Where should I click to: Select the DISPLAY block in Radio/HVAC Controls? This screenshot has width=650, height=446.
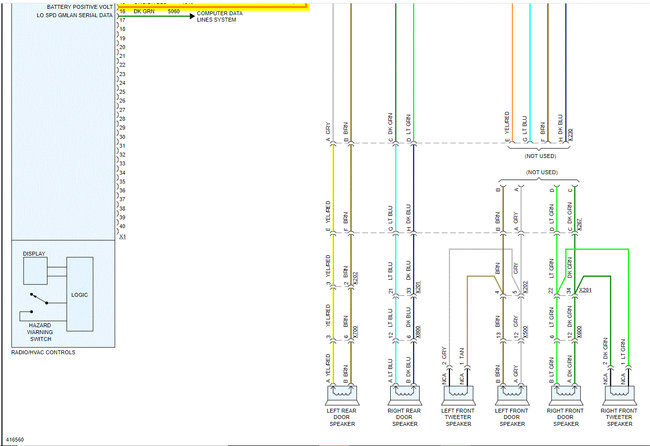pyautogui.click(x=35, y=271)
